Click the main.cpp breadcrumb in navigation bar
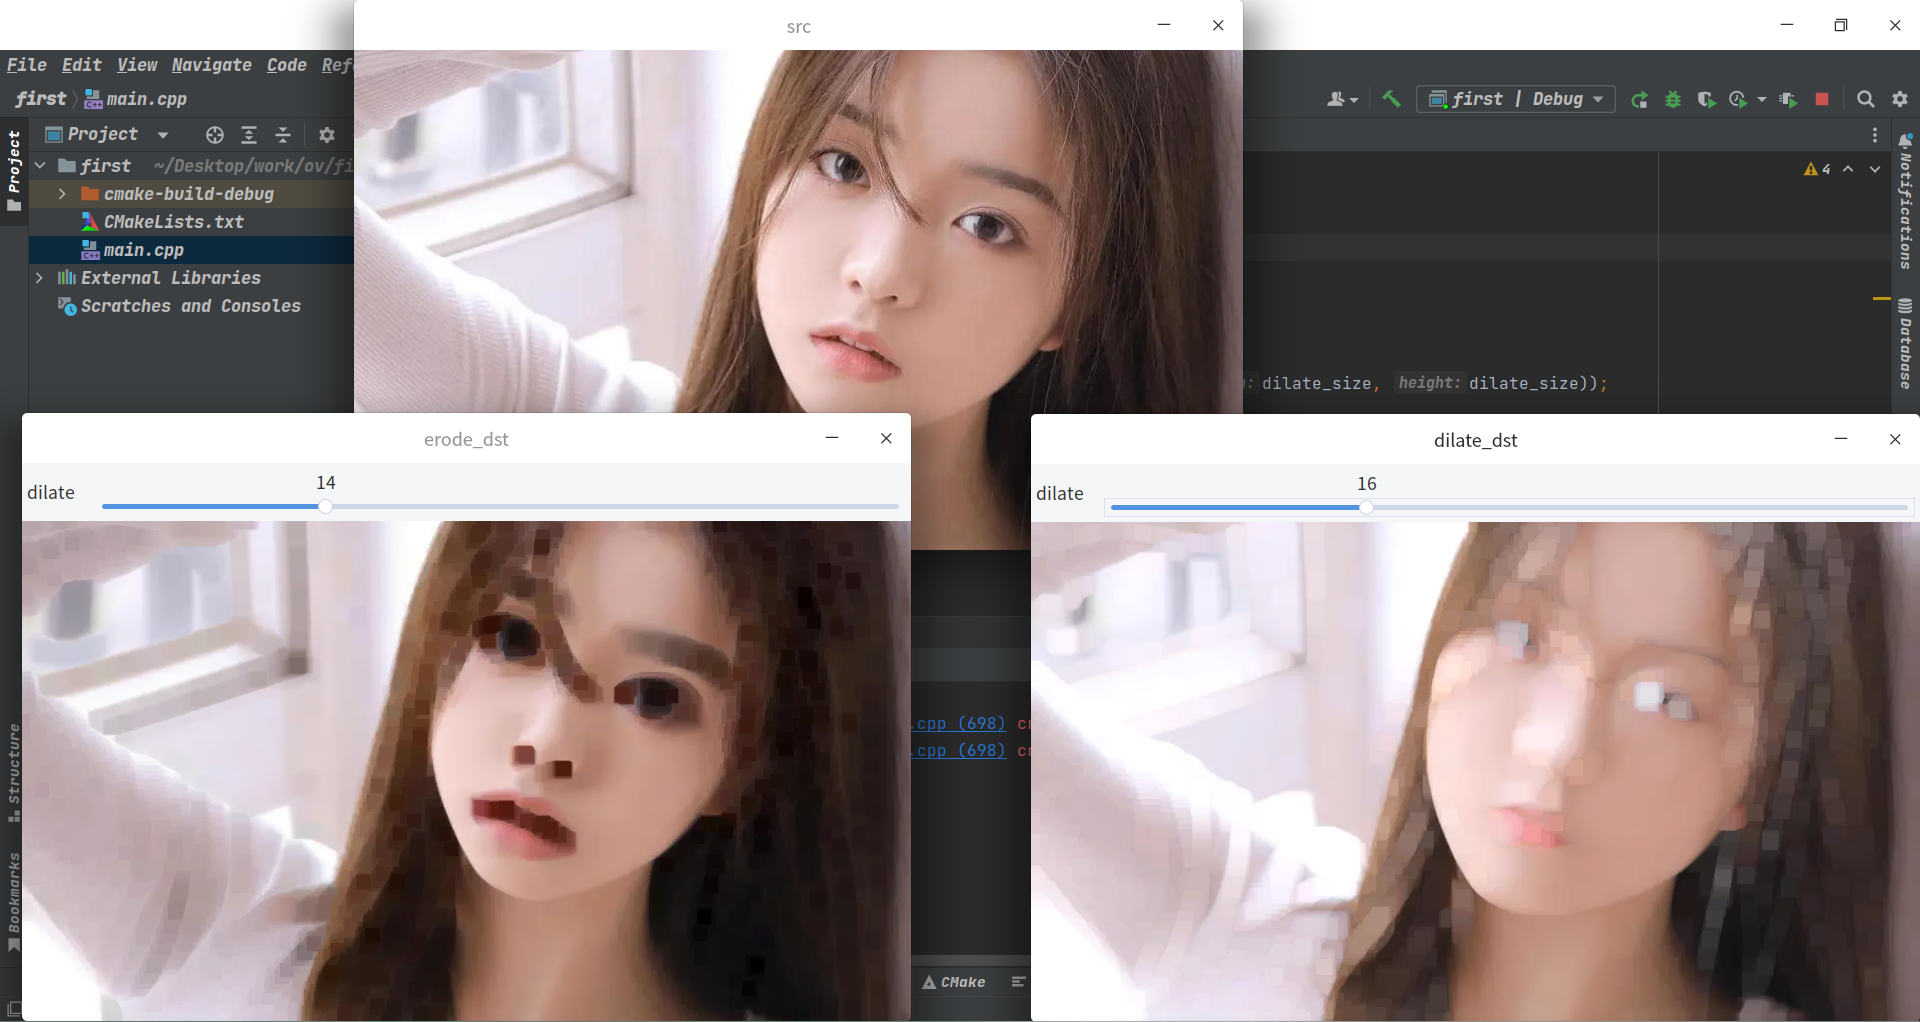 pyautogui.click(x=136, y=99)
